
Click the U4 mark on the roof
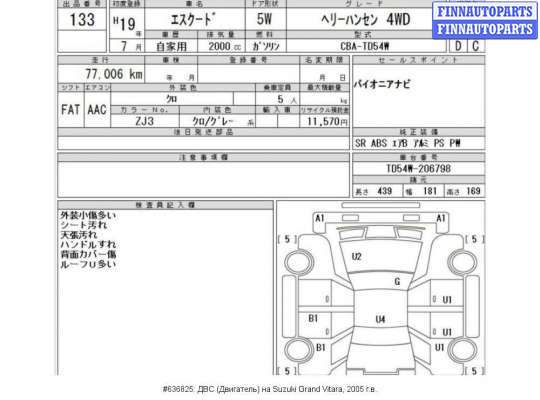click(380, 319)
